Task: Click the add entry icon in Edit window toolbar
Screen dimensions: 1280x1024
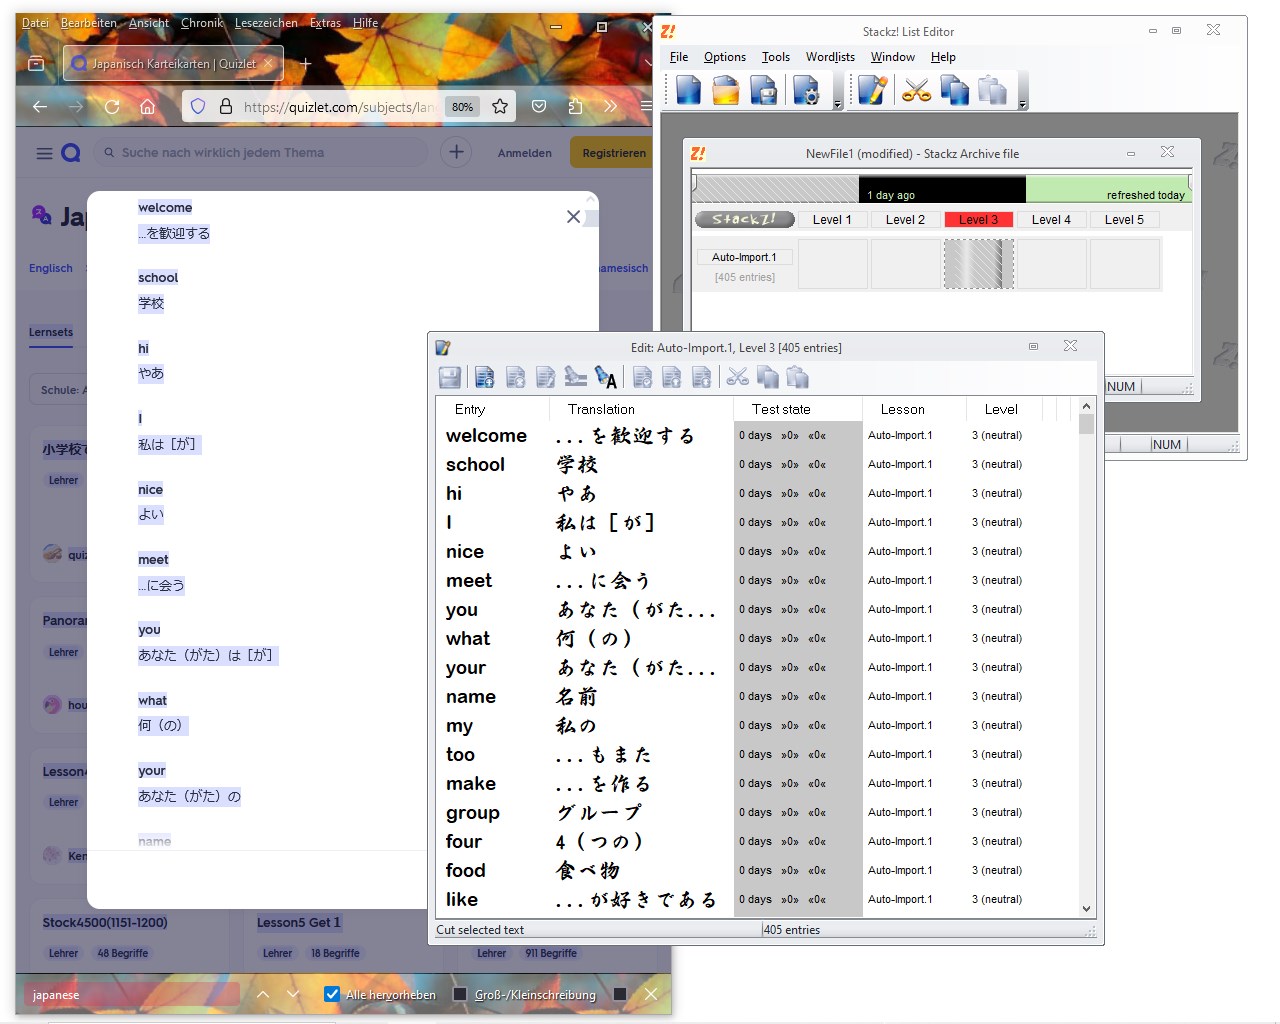Action: point(485,377)
